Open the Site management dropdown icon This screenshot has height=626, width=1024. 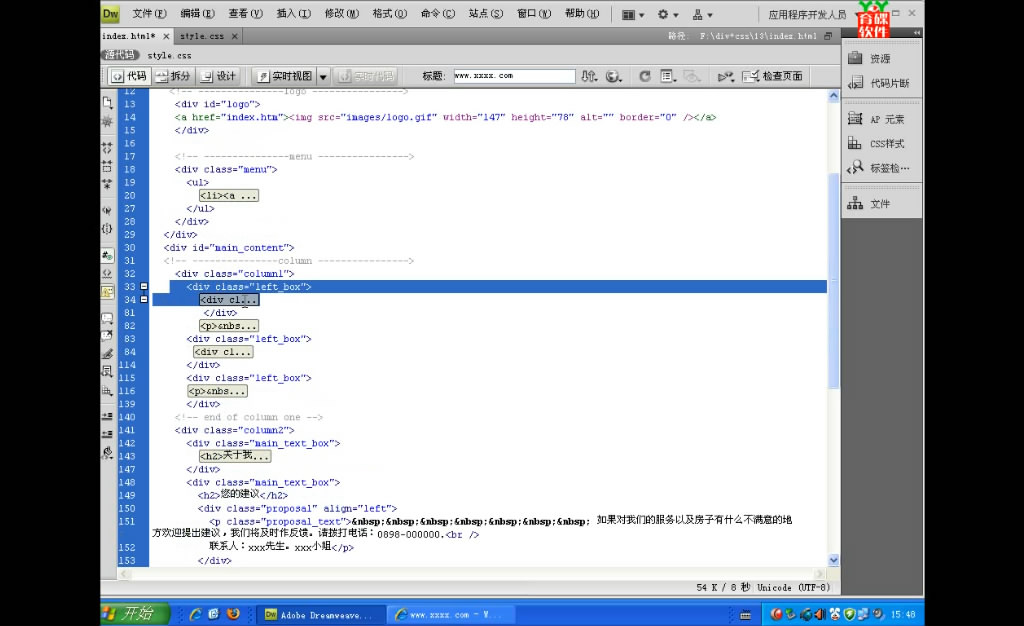(703, 14)
